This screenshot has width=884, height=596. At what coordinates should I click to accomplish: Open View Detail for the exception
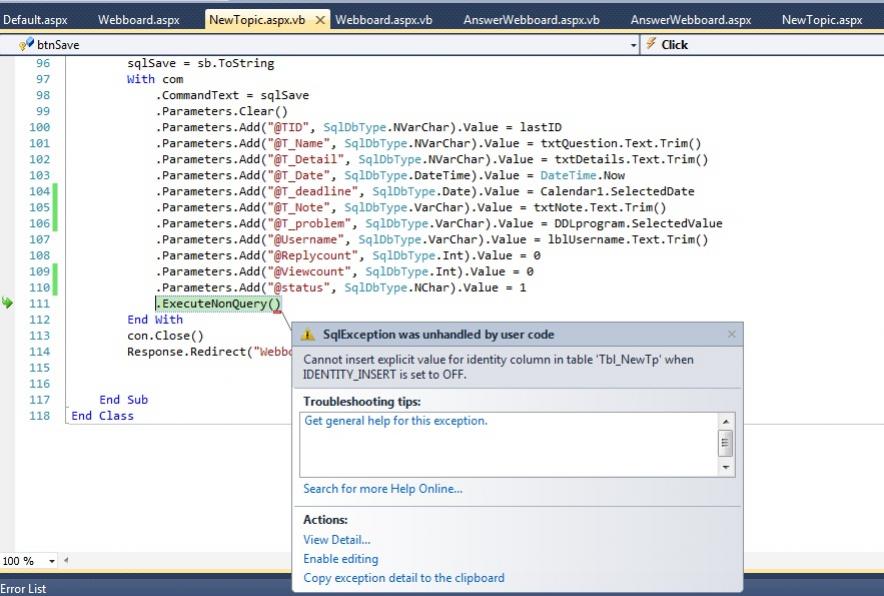337,540
